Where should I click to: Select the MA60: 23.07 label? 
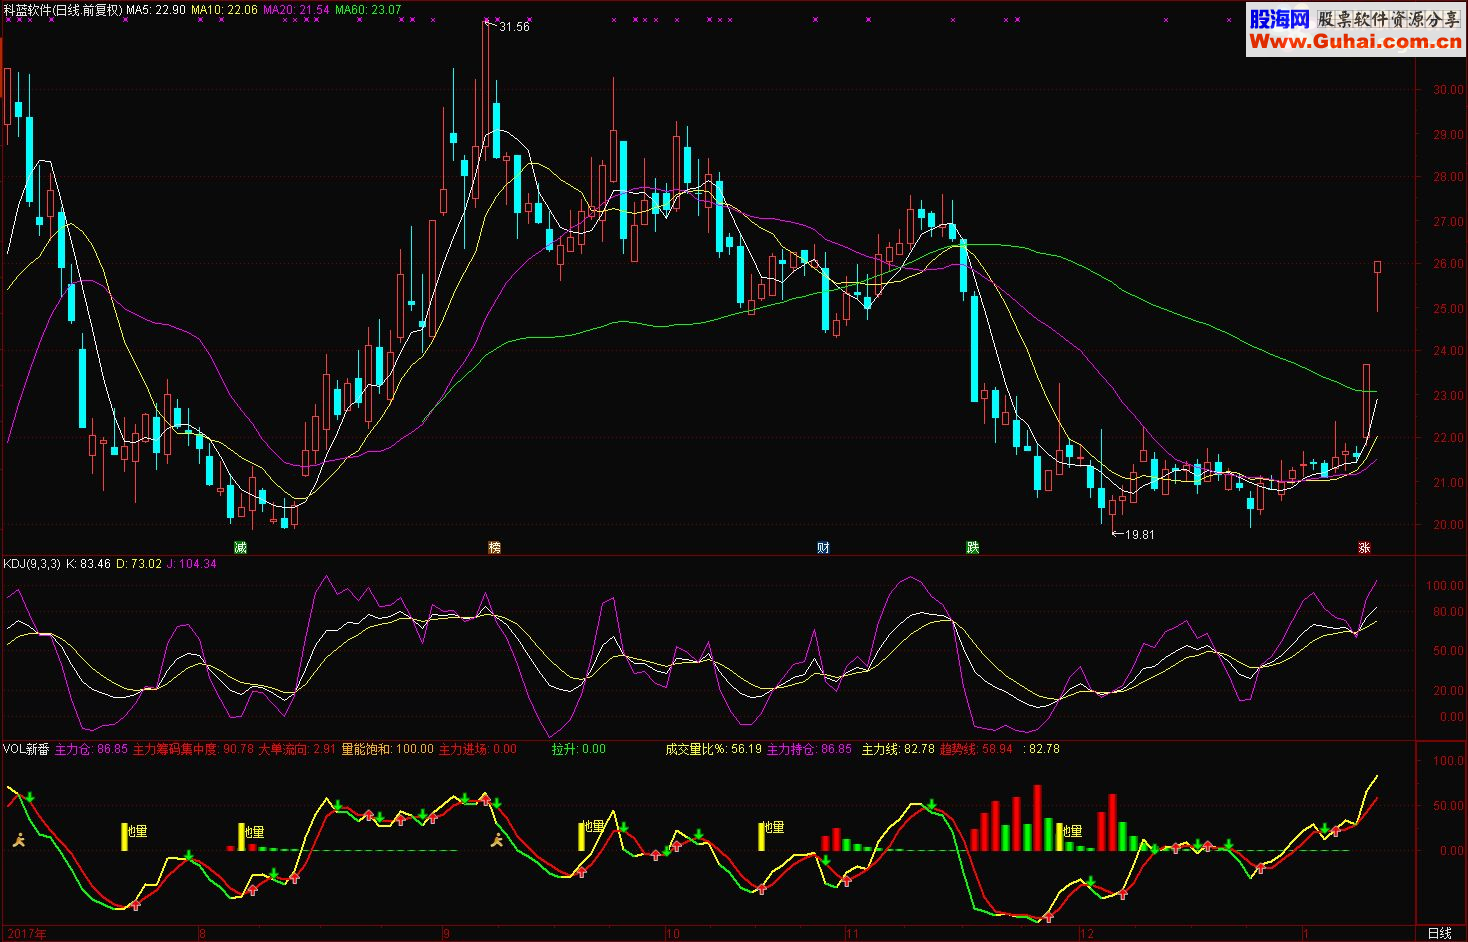coord(368,9)
